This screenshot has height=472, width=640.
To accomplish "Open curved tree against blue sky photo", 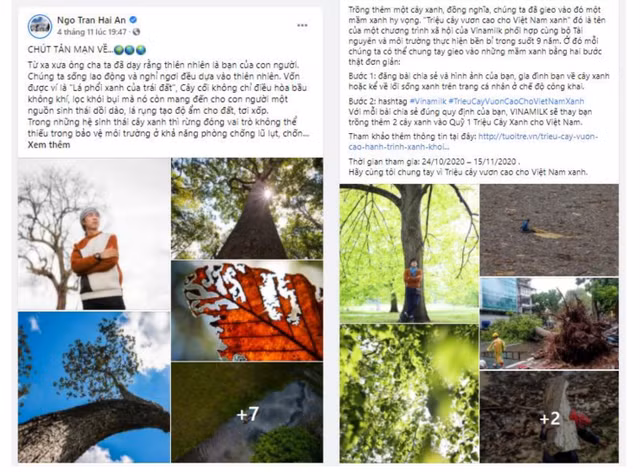I will point(94,387).
